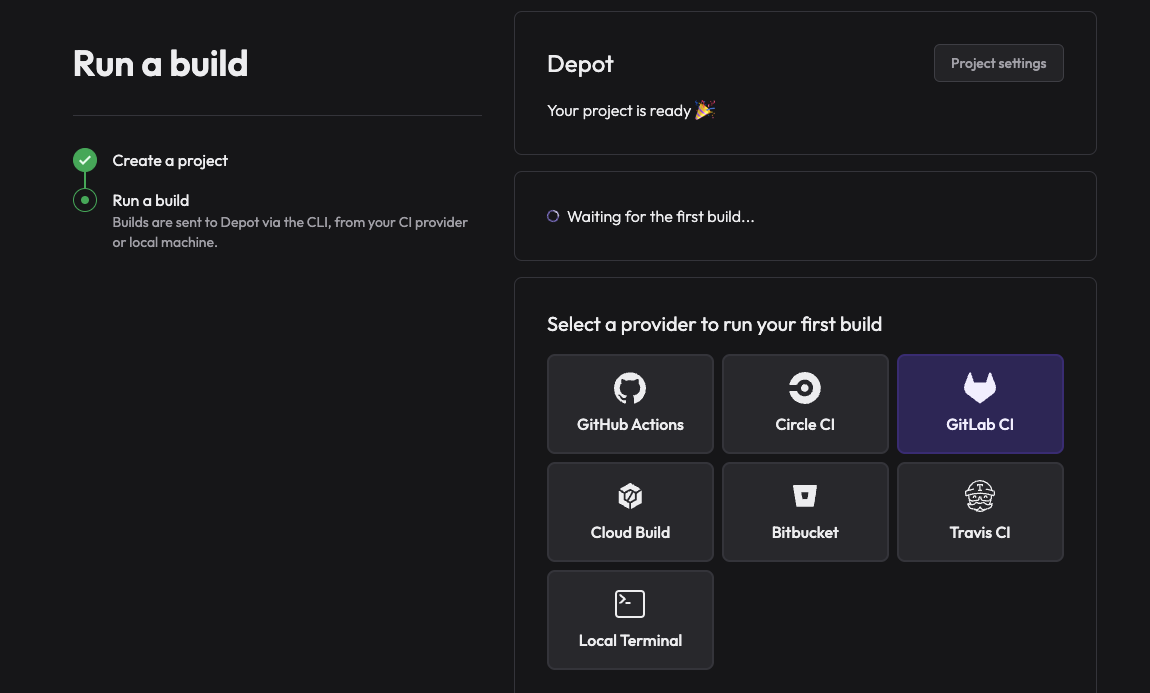Click the Bitbucket bucket logo icon

coord(805,496)
